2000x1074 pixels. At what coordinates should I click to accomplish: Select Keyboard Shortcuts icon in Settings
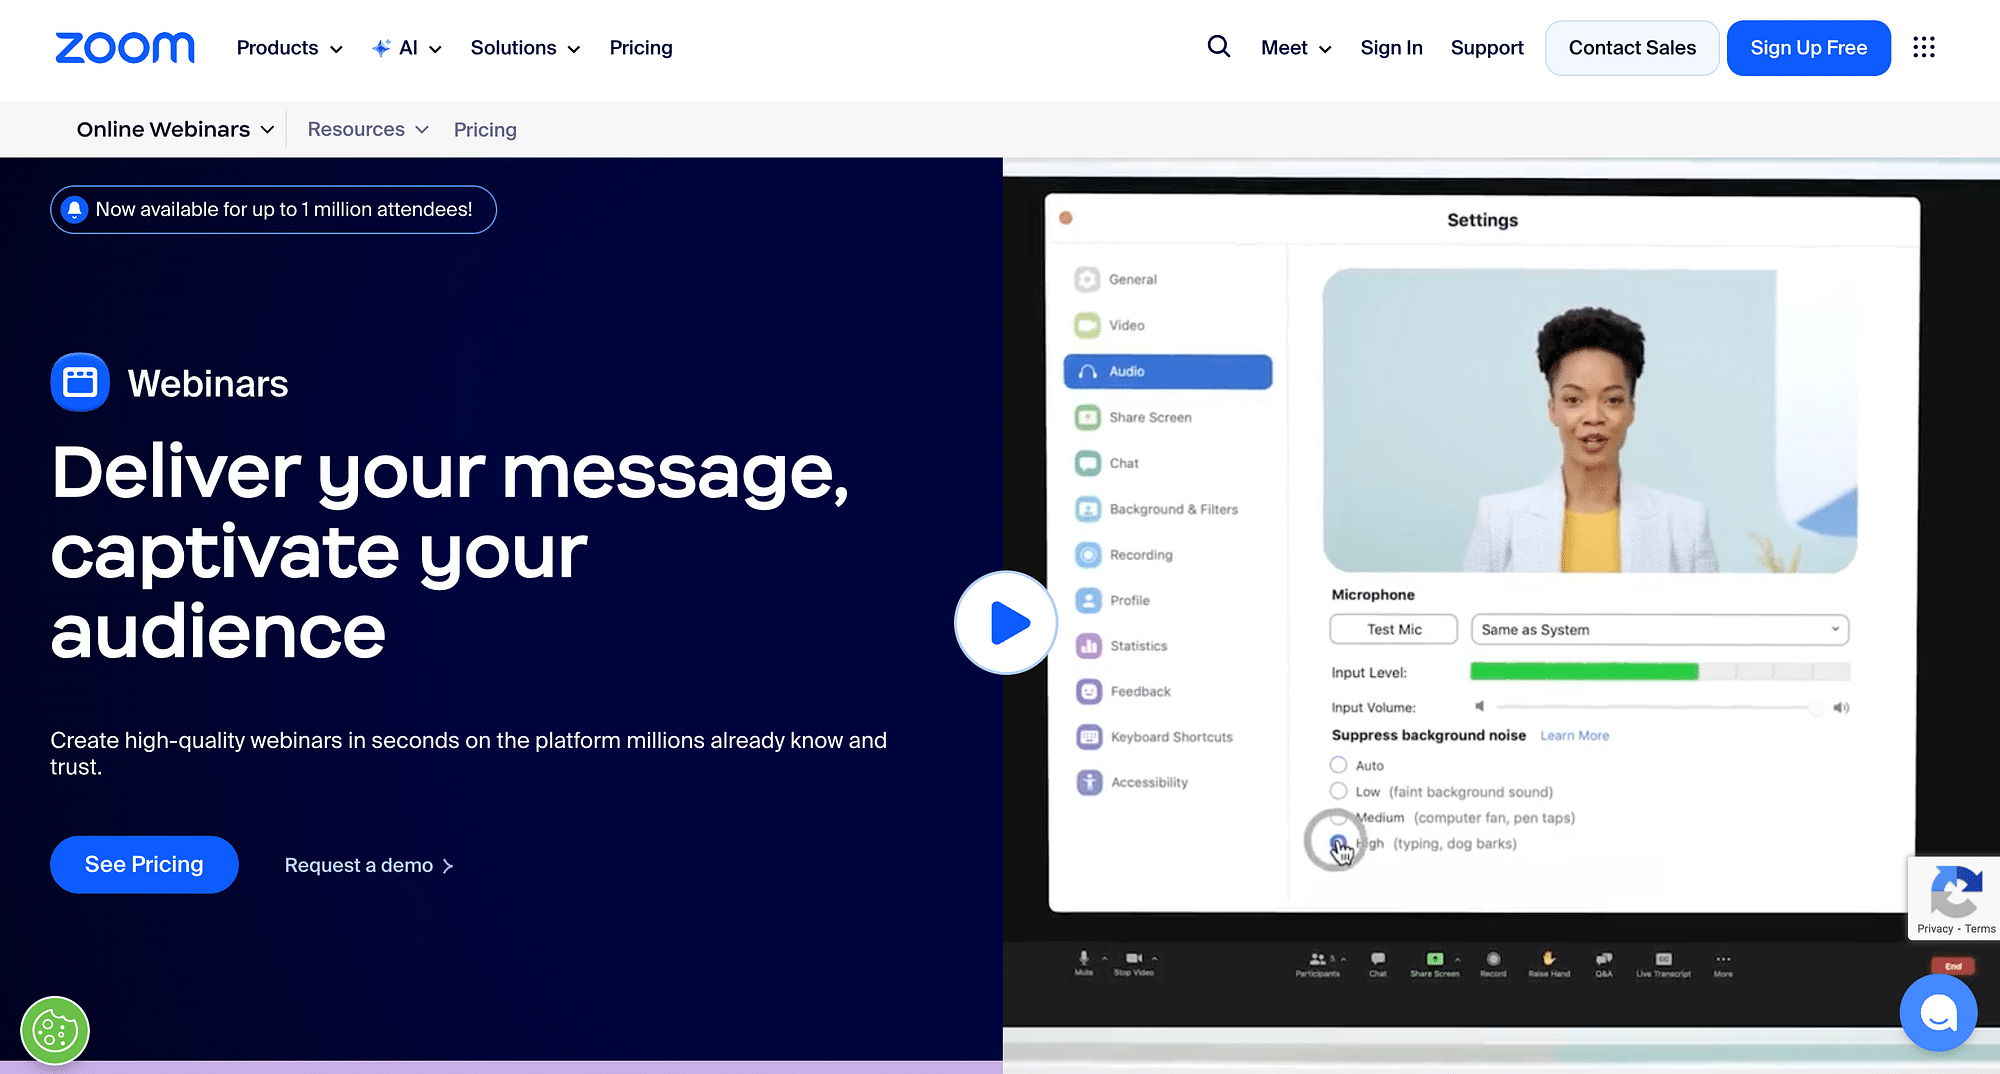[1089, 737]
